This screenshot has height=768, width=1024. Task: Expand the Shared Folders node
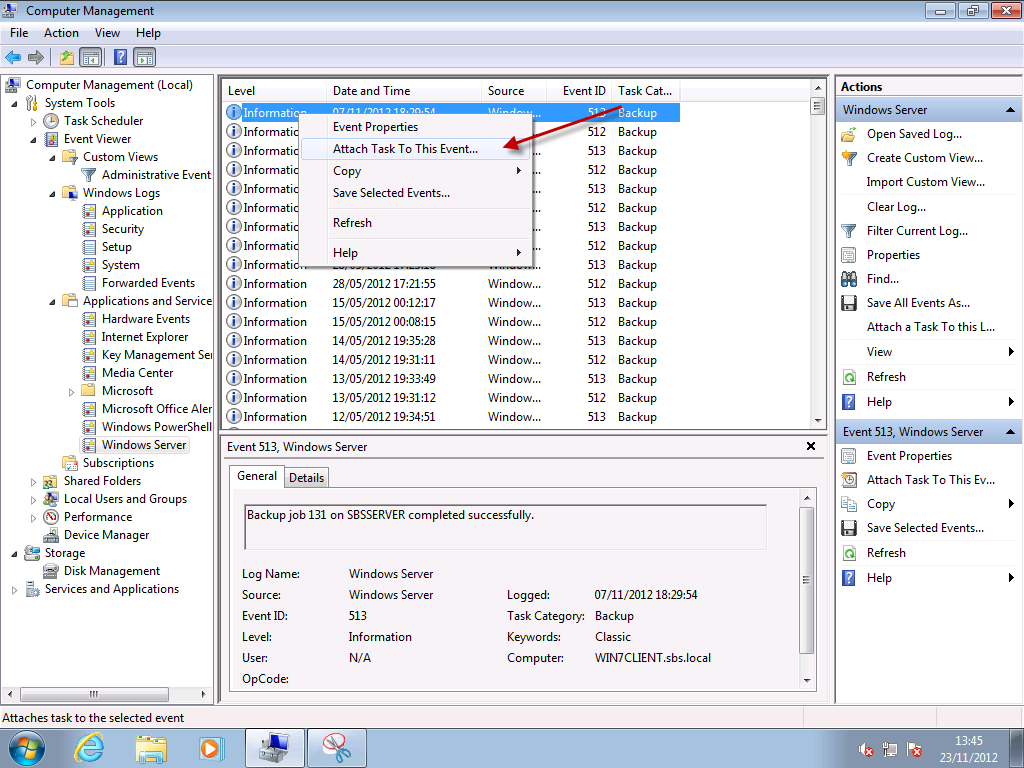click(x=34, y=482)
